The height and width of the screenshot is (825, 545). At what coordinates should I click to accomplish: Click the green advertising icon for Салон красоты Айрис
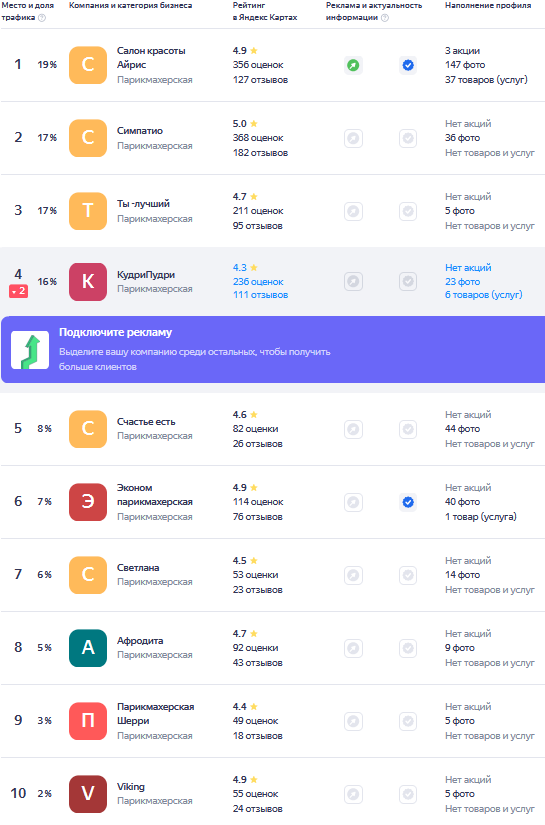[354, 65]
